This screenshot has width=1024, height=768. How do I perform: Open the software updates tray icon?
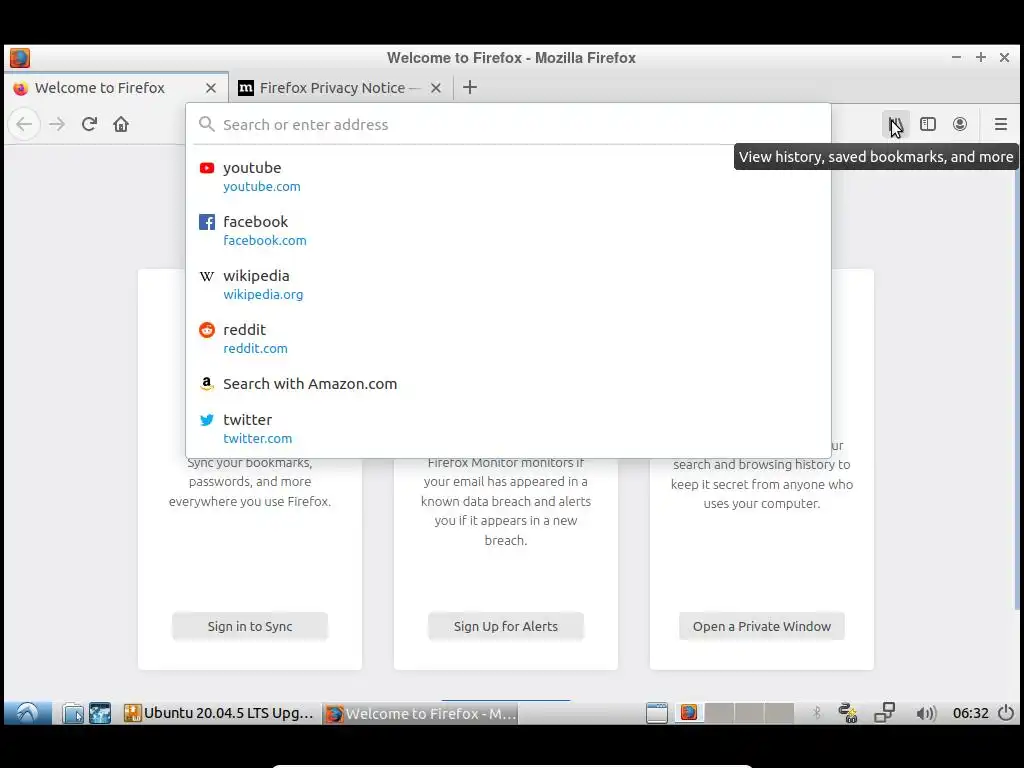(848, 713)
